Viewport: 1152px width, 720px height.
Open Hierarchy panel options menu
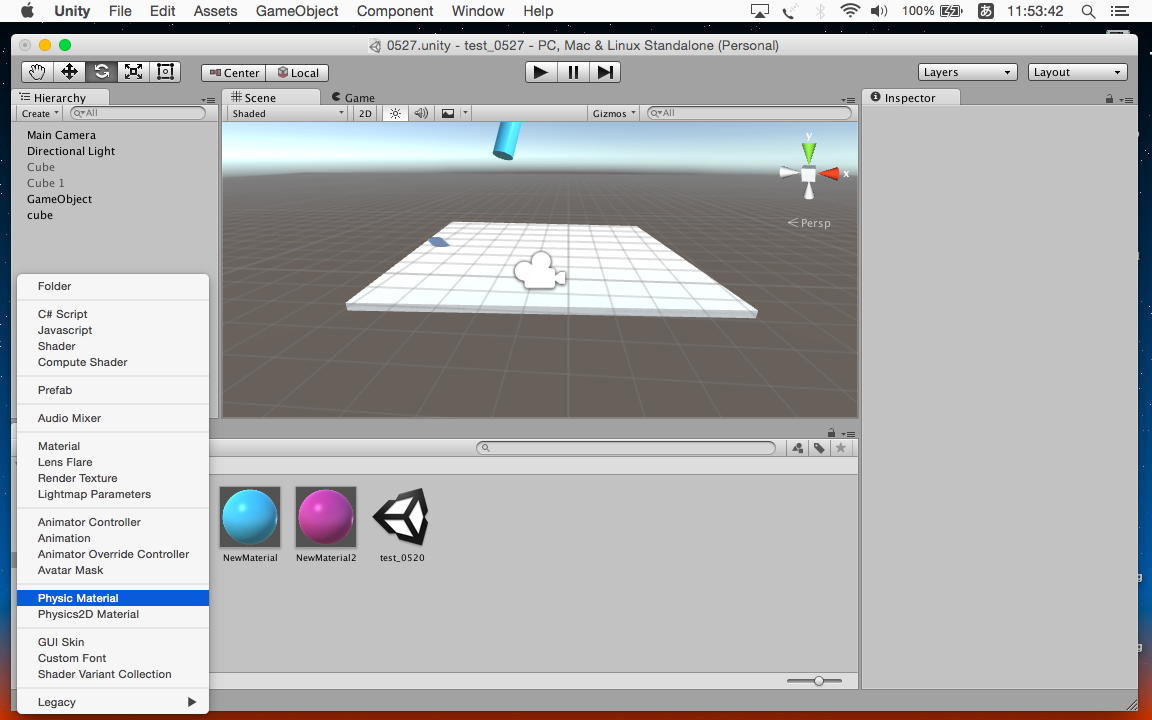[x=208, y=100]
